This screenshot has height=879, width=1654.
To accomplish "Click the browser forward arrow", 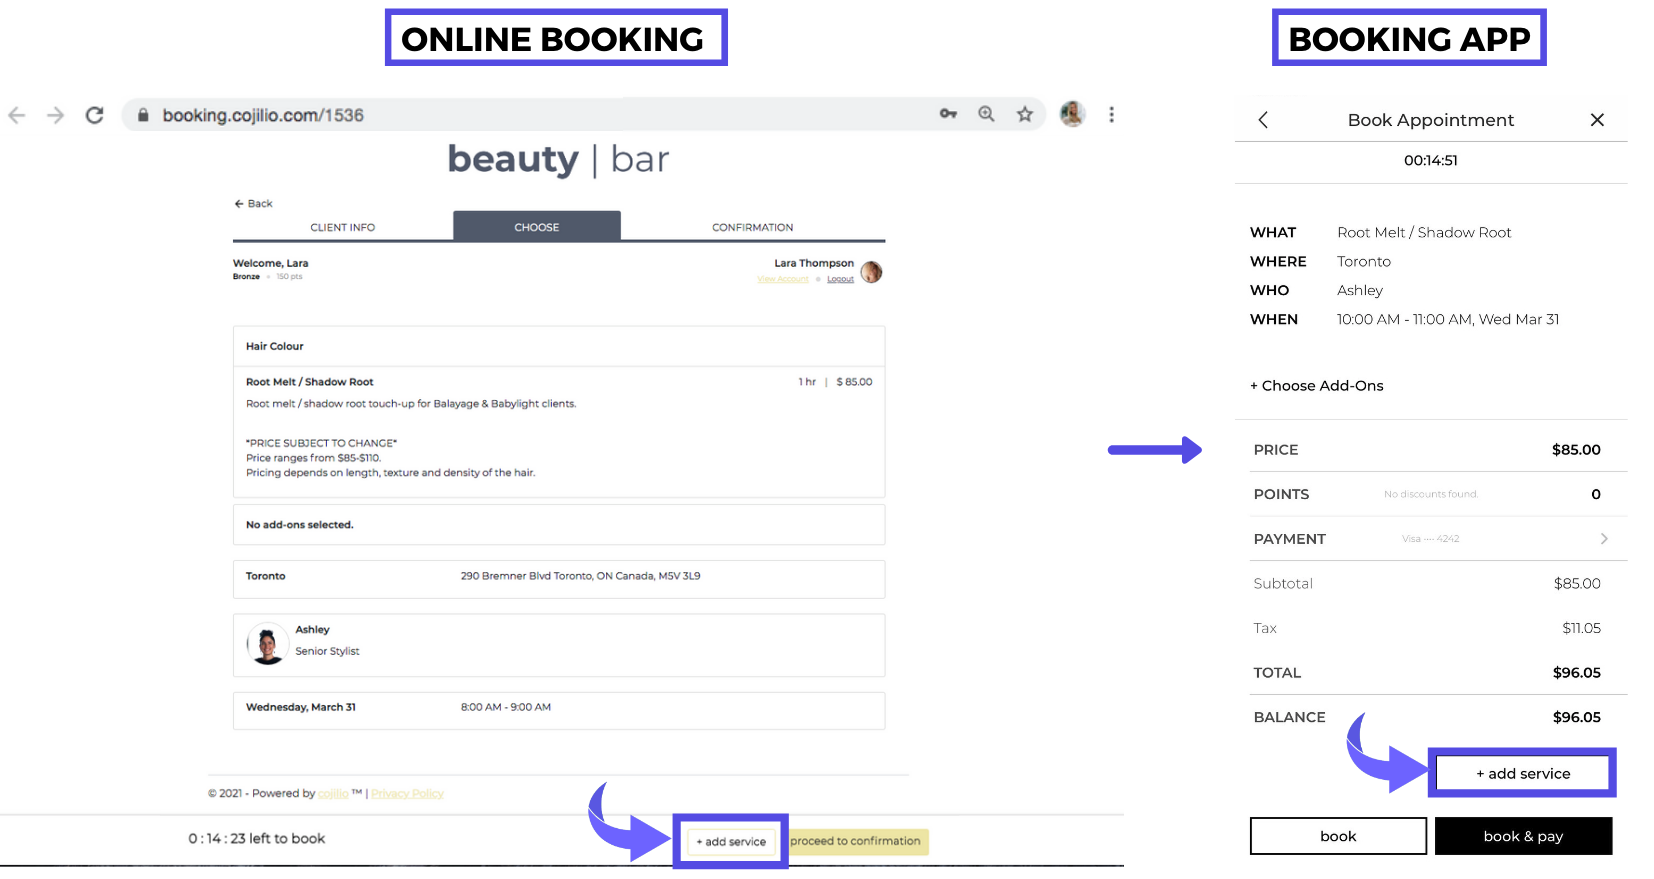I will coord(55,115).
